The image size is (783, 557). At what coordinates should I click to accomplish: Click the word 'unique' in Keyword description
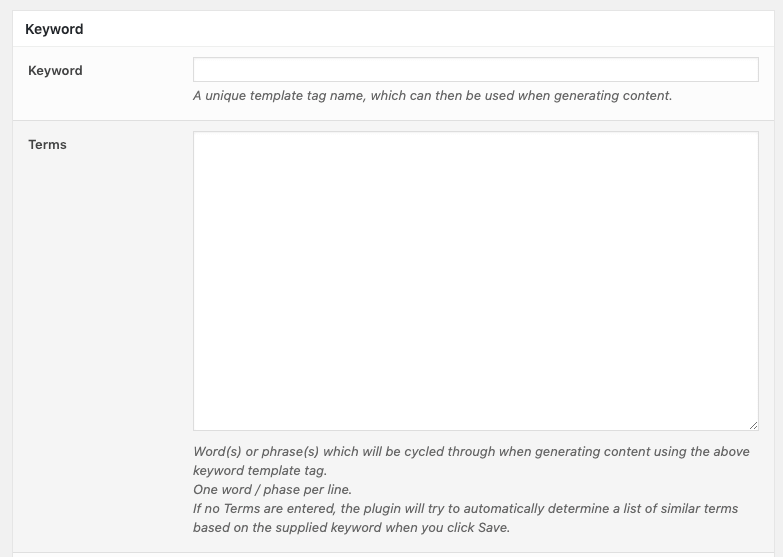pyautogui.click(x=228, y=96)
